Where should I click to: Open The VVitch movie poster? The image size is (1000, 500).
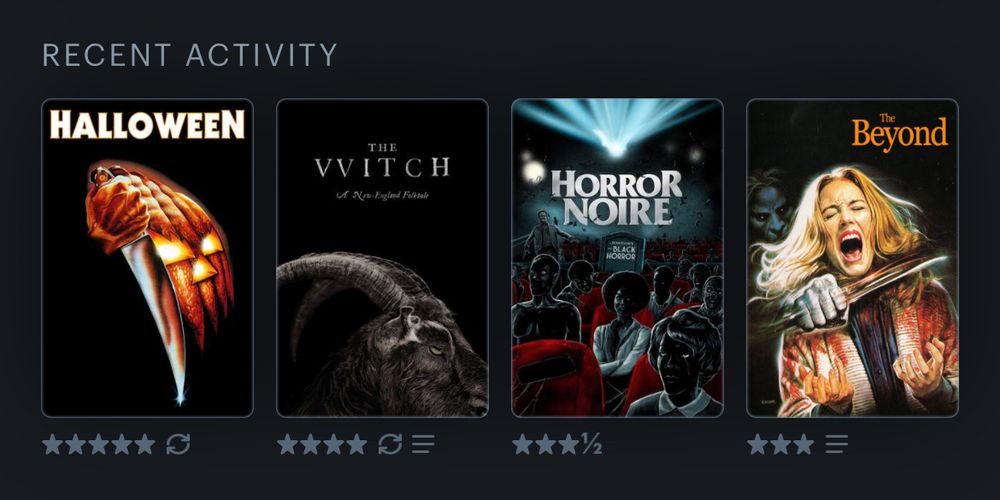tap(382, 258)
